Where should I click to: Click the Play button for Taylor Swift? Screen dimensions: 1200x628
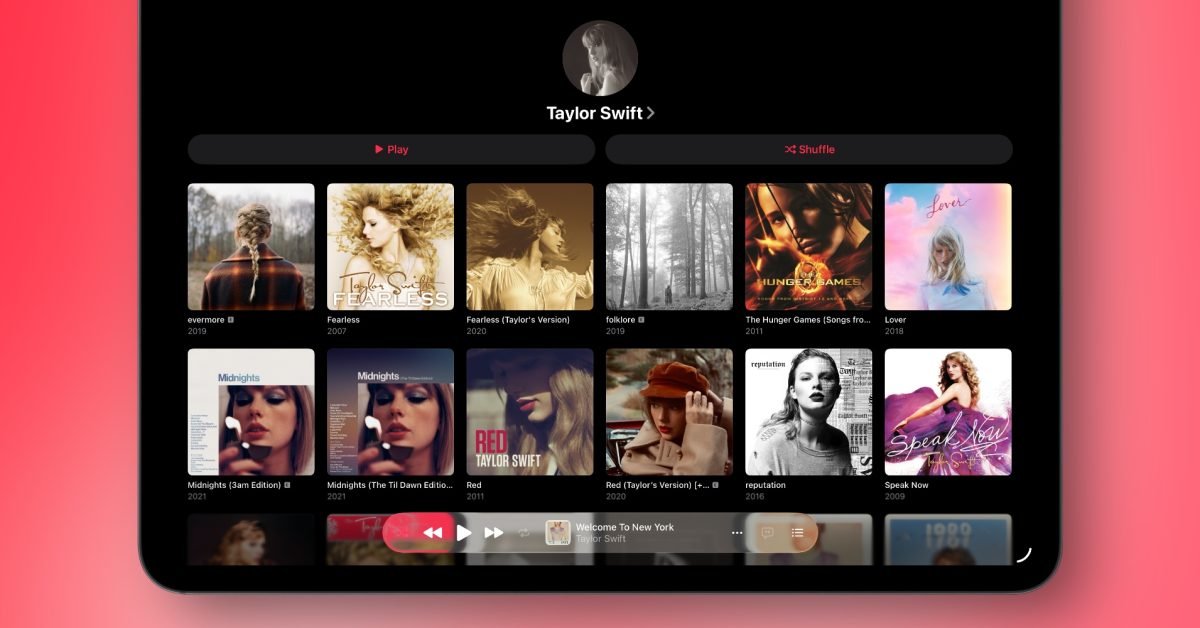[391, 149]
